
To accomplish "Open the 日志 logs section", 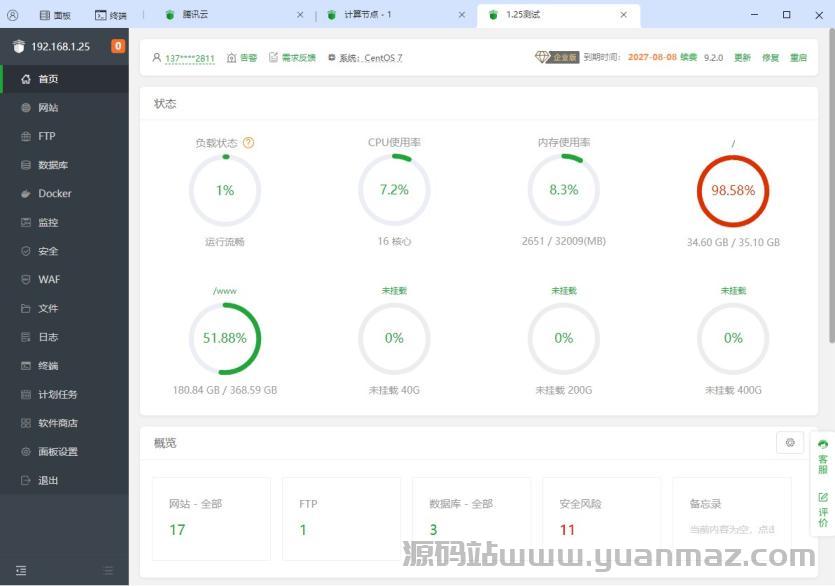I will click(64, 337).
